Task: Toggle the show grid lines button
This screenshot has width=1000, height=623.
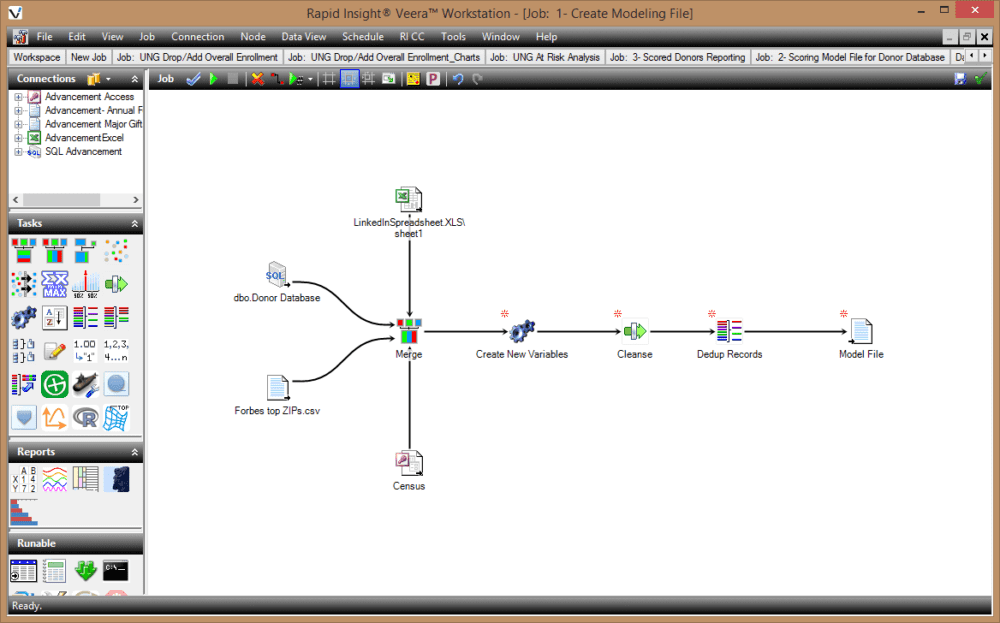Action: point(329,79)
